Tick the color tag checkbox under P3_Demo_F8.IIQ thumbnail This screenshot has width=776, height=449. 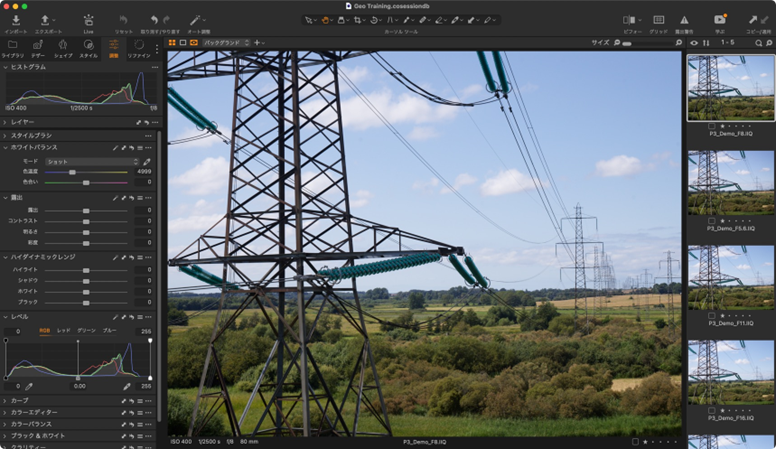point(712,126)
